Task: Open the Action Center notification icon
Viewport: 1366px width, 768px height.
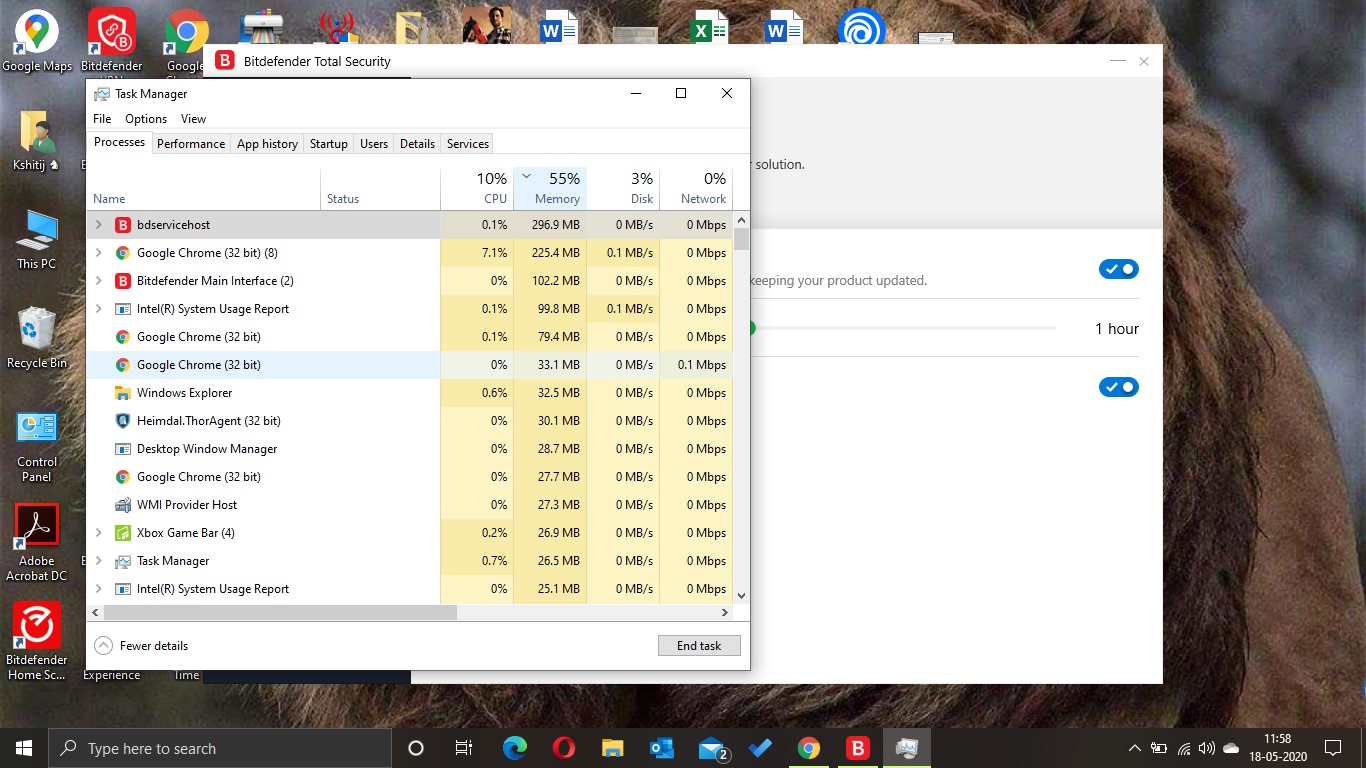Action: (x=1333, y=748)
